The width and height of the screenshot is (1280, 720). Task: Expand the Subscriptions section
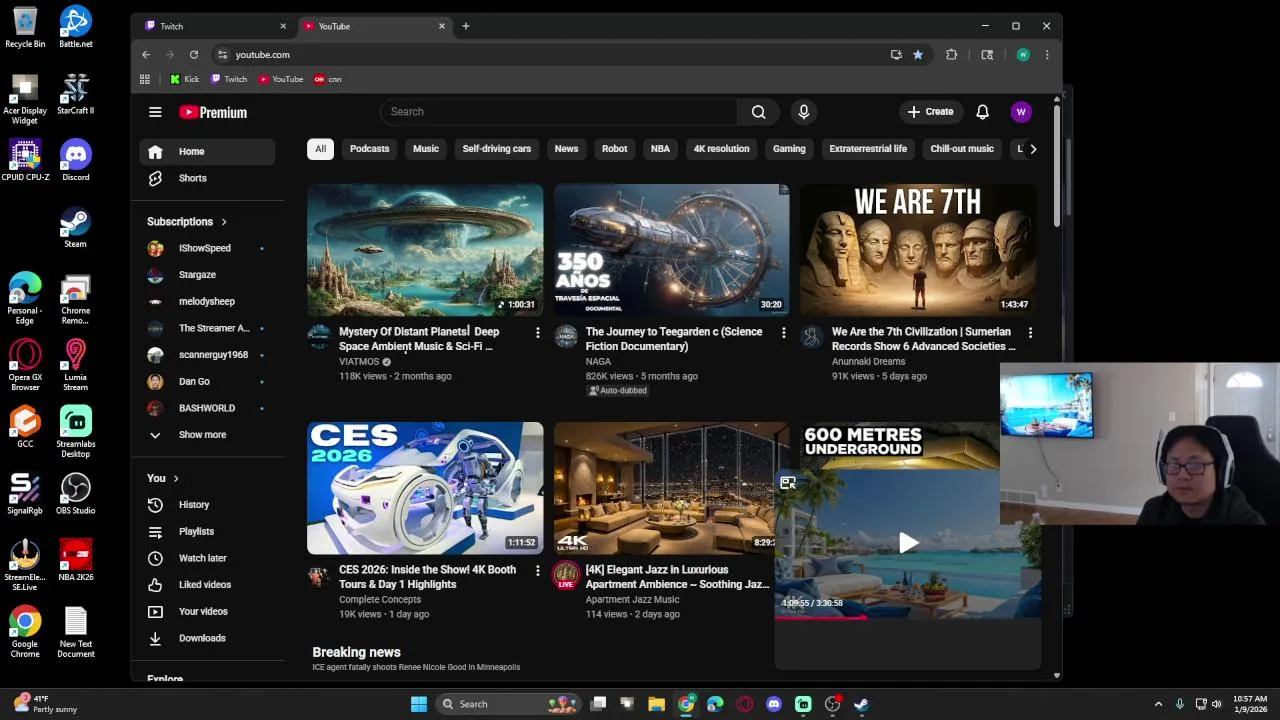pyautogui.click(x=187, y=222)
